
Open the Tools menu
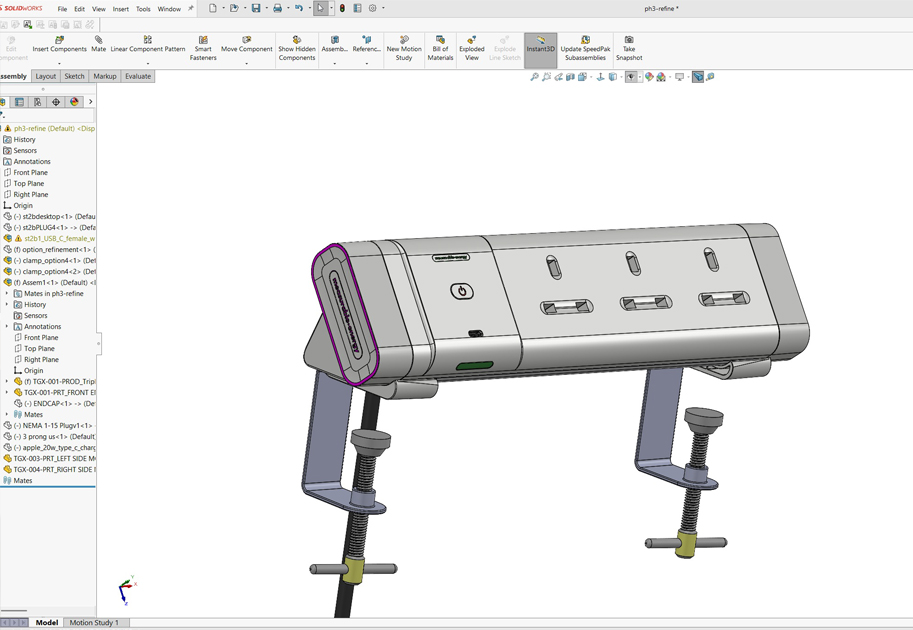(x=143, y=9)
